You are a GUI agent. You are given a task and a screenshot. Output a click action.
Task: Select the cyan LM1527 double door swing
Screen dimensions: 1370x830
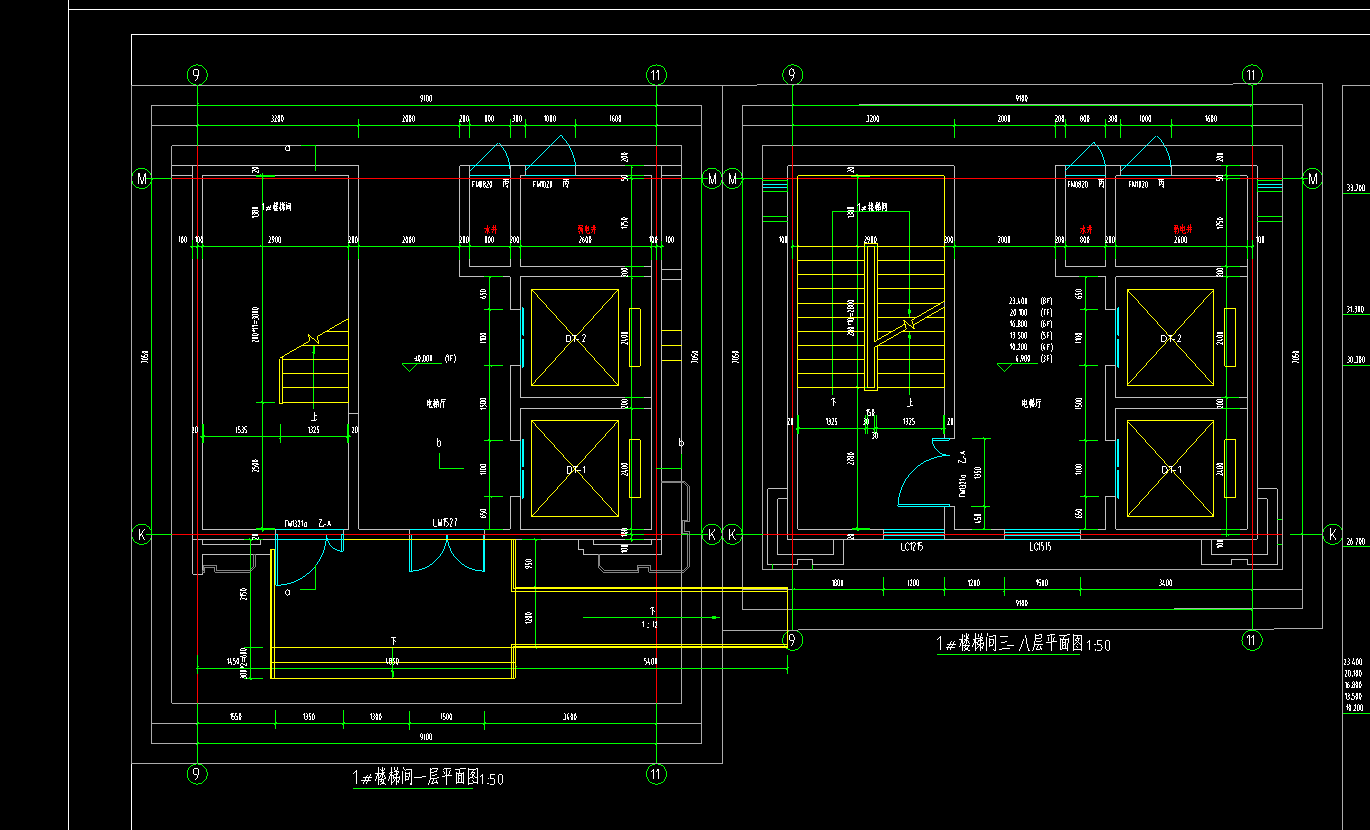tap(447, 554)
